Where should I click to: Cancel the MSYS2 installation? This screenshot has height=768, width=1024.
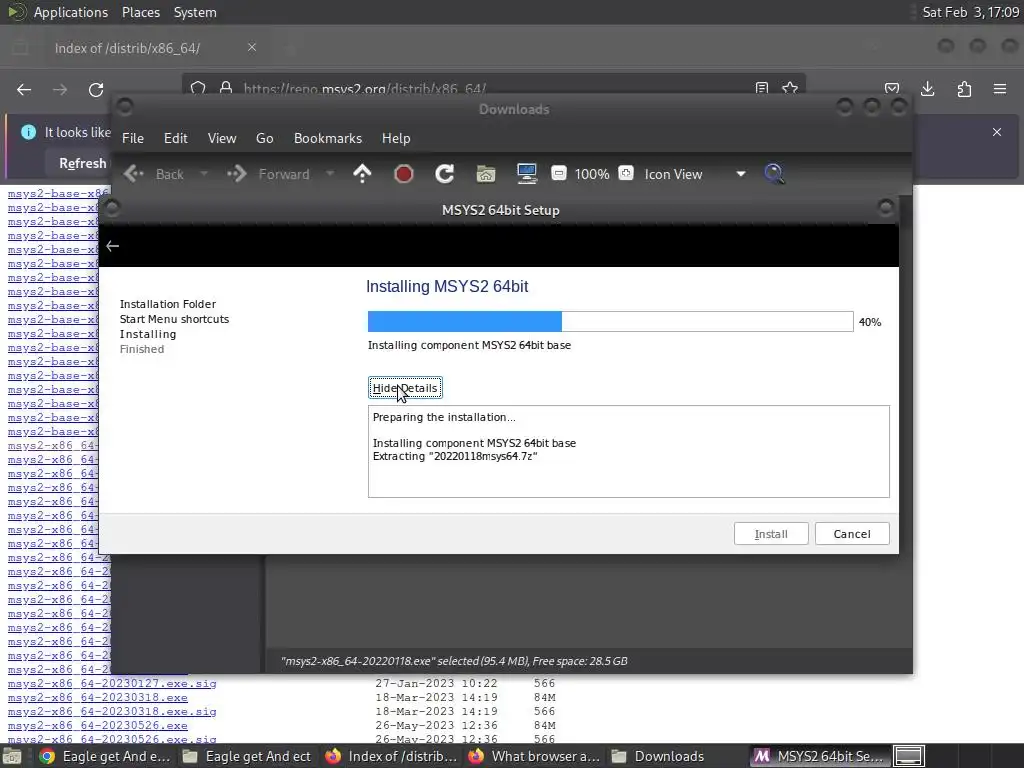852,534
